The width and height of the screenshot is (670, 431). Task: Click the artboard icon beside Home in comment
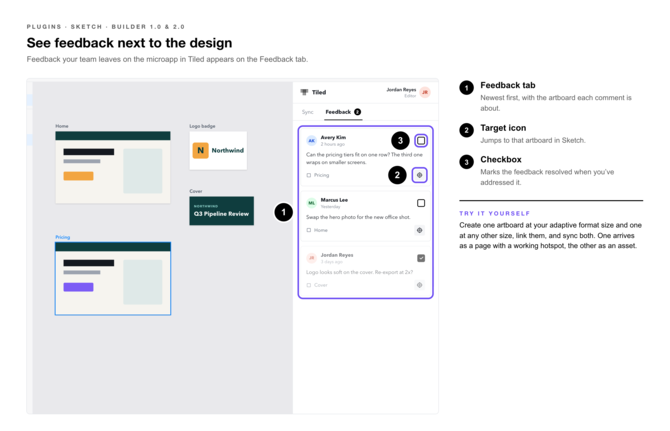[309, 230]
